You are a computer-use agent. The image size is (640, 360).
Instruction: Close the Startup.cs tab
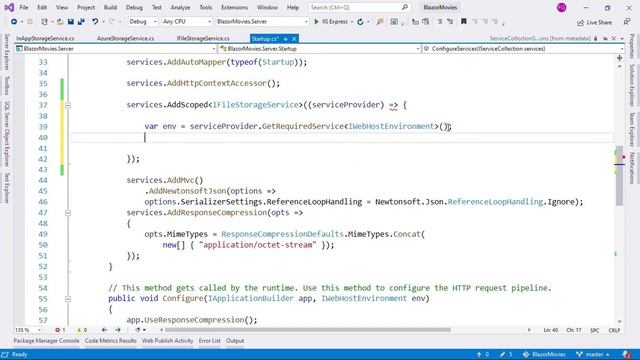(x=294, y=39)
